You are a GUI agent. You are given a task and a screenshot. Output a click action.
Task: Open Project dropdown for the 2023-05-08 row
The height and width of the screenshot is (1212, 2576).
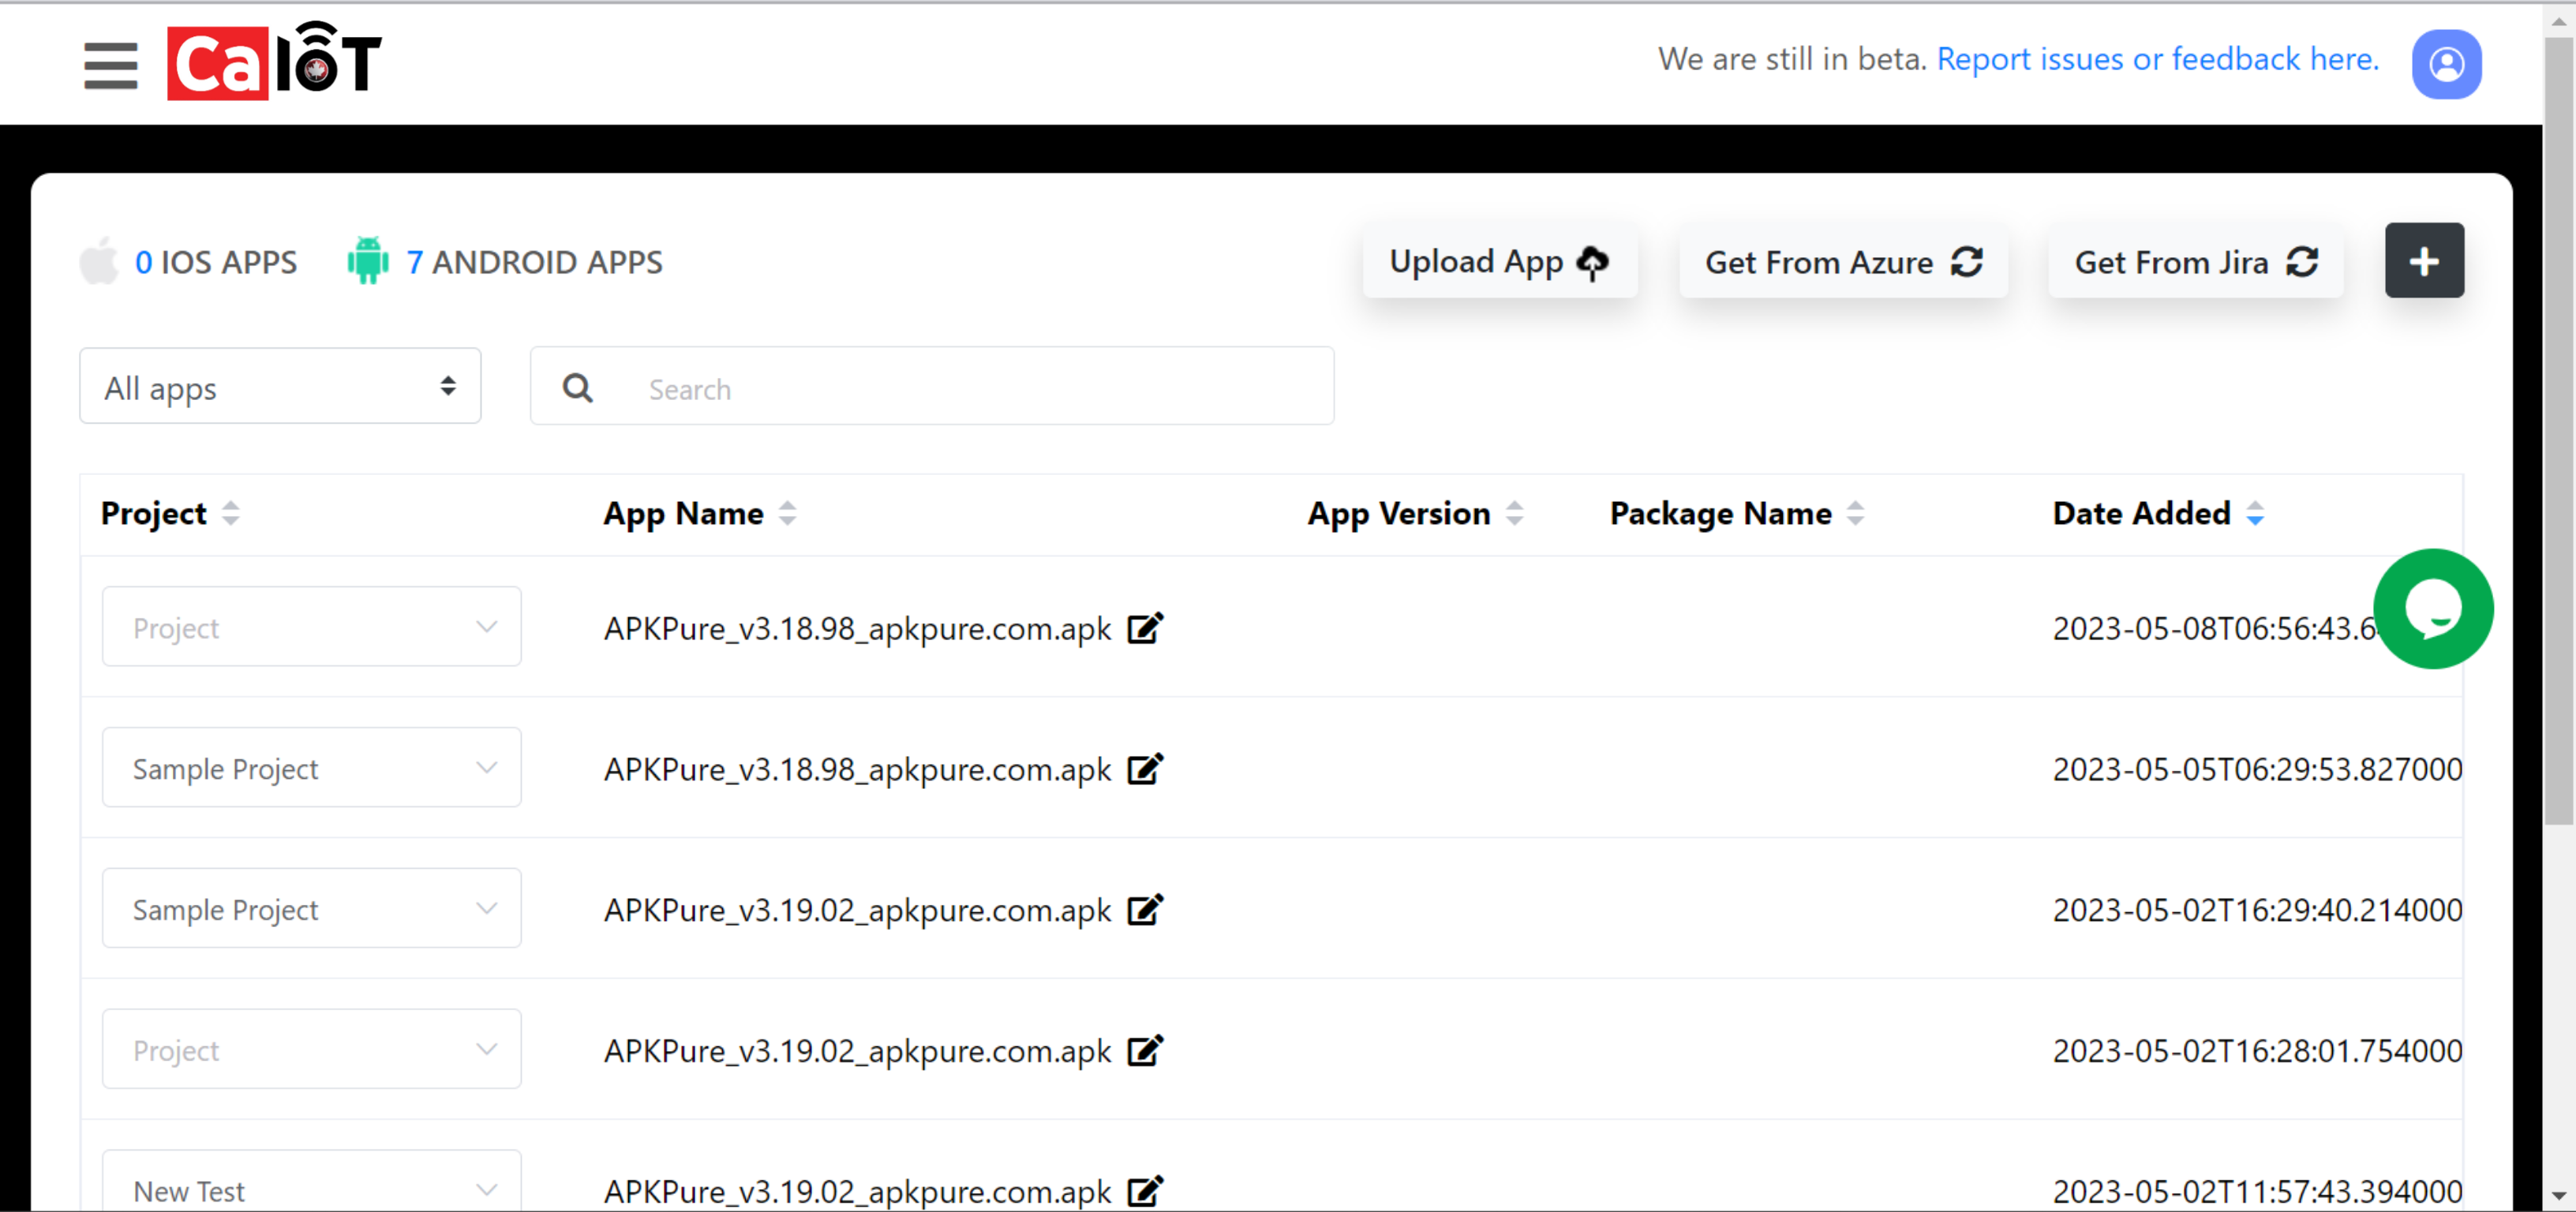311,627
